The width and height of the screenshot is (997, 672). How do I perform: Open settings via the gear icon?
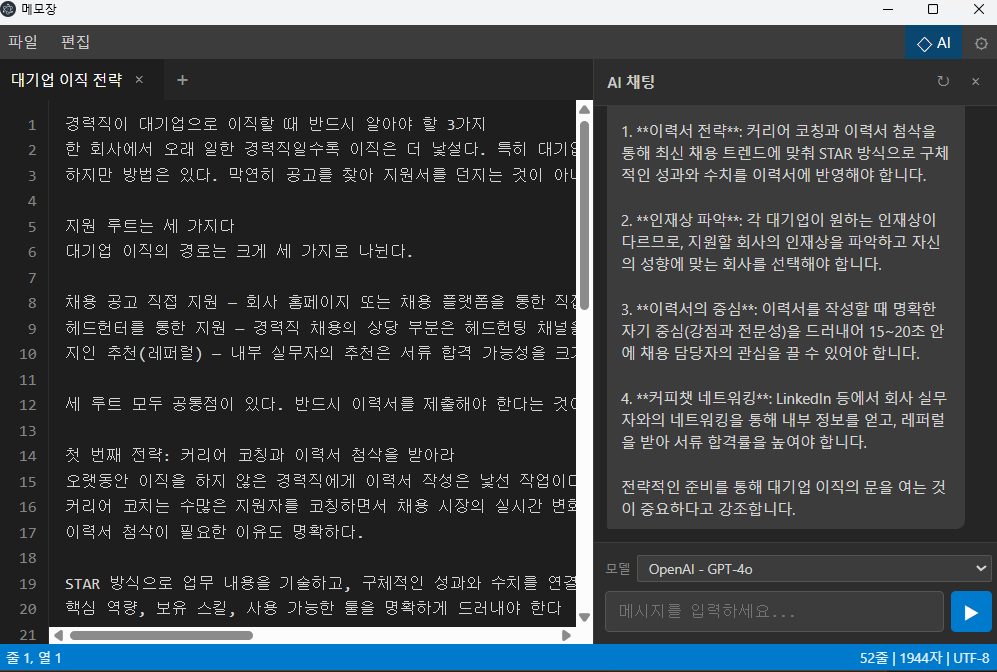981,43
